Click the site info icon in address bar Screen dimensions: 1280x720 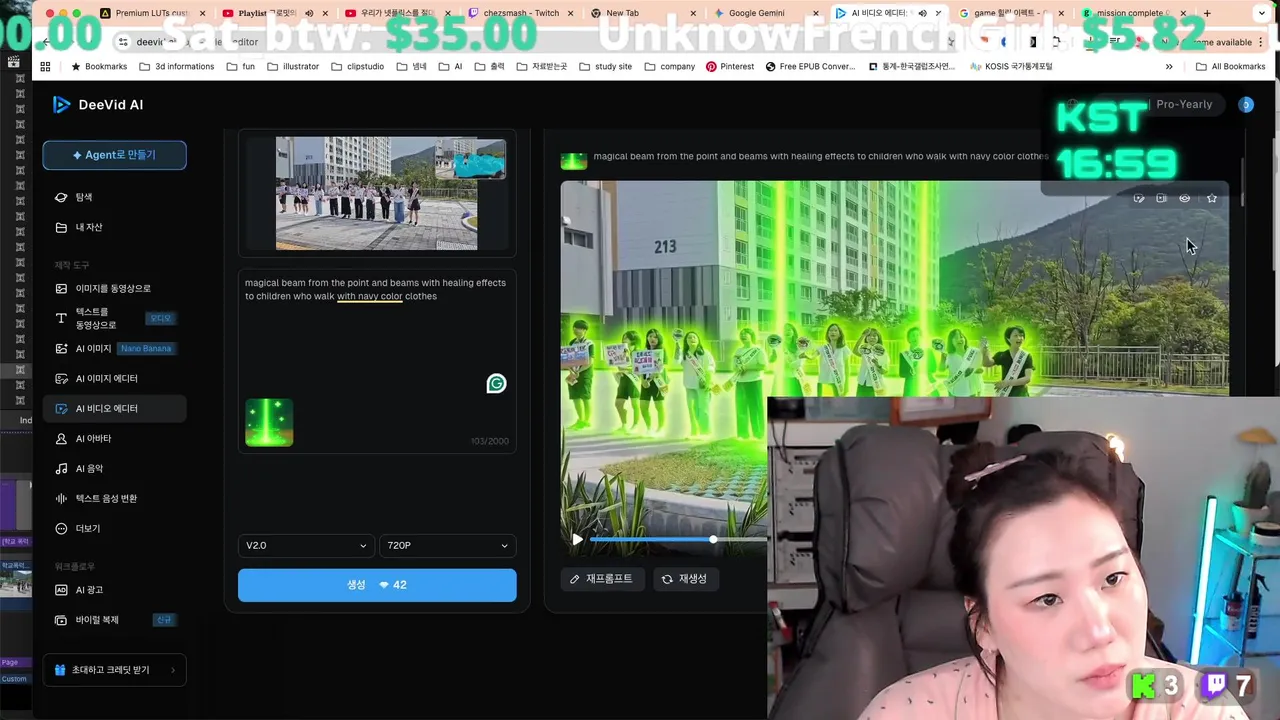pyautogui.click(x=122, y=42)
